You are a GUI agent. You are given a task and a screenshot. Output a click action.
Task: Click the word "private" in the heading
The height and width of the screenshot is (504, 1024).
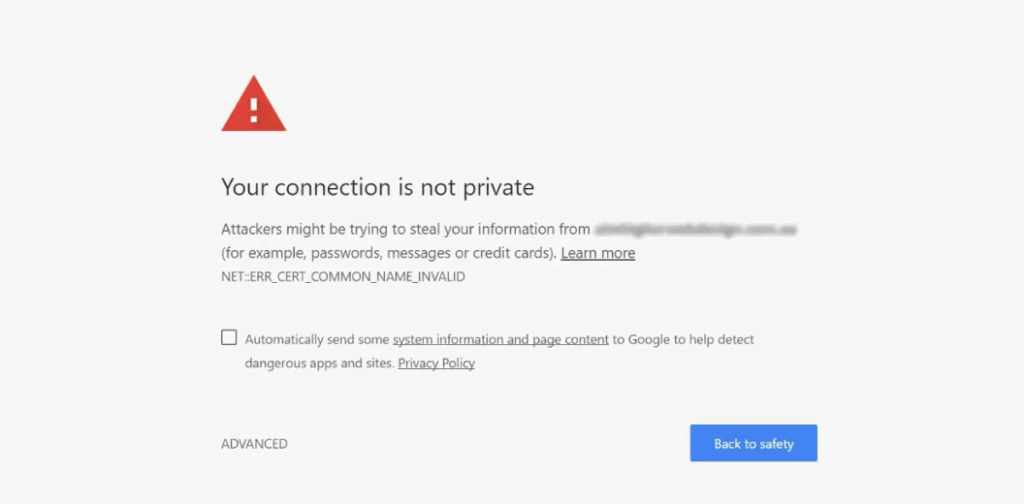coord(500,187)
